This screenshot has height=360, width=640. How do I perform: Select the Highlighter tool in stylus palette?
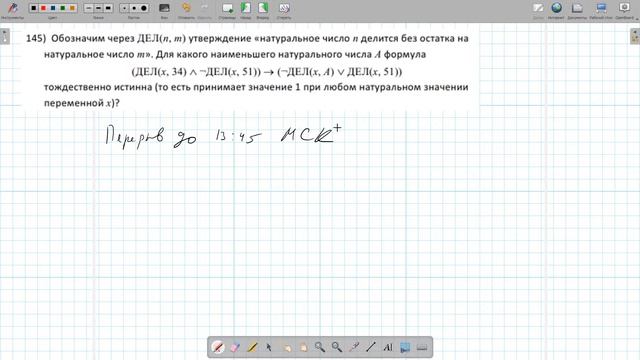(x=252, y=347)
